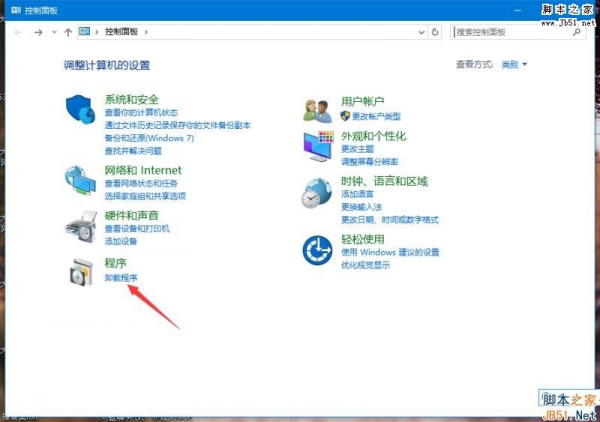The height and width of the screenshot is (422, 600).
Task: Click the 时钟、语言和区域 heading
Action: tap(384, 181)
